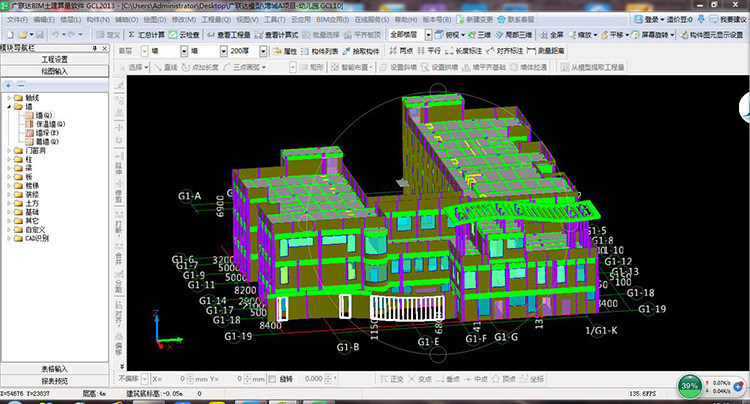Open the 全部楼层 floor display dropdown

(429, 35)
